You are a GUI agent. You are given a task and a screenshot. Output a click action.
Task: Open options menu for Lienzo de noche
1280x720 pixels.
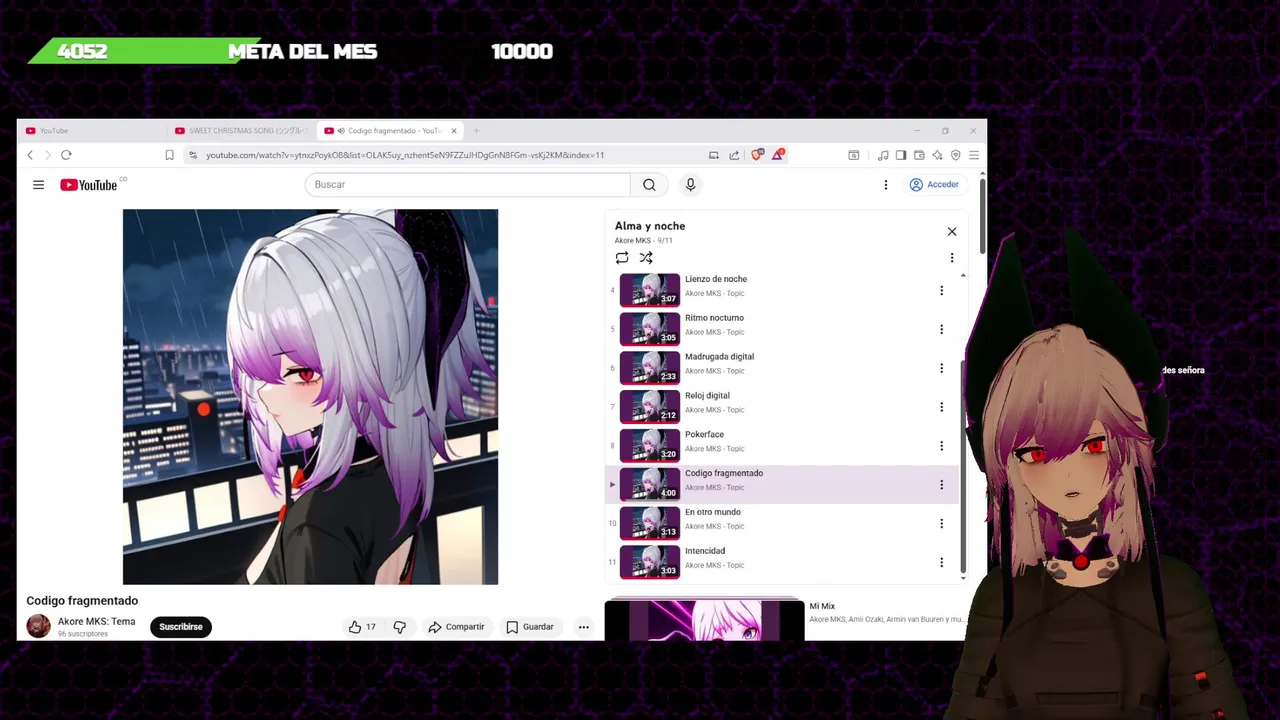941,290
